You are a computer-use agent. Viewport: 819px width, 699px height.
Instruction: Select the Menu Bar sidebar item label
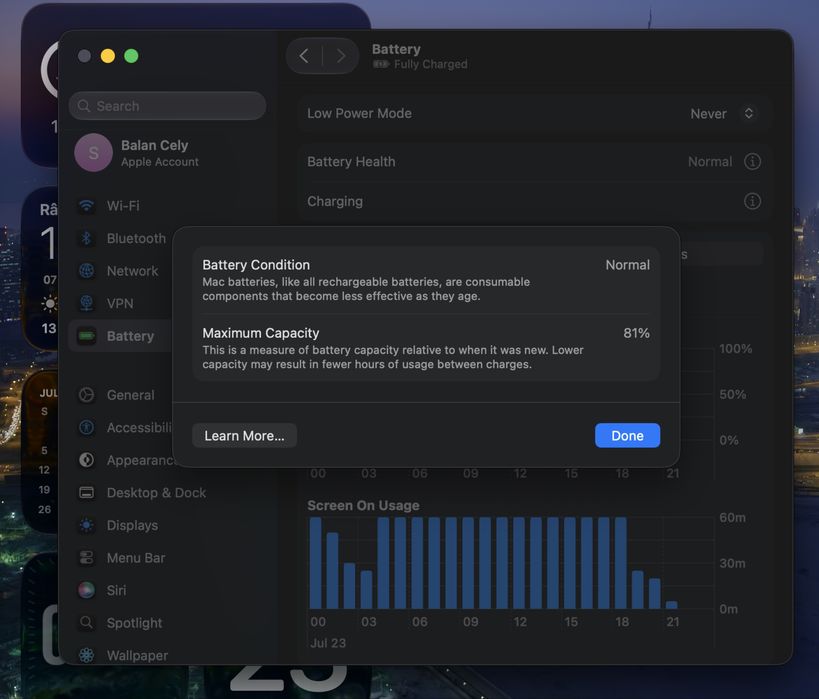tap(136, 558)
